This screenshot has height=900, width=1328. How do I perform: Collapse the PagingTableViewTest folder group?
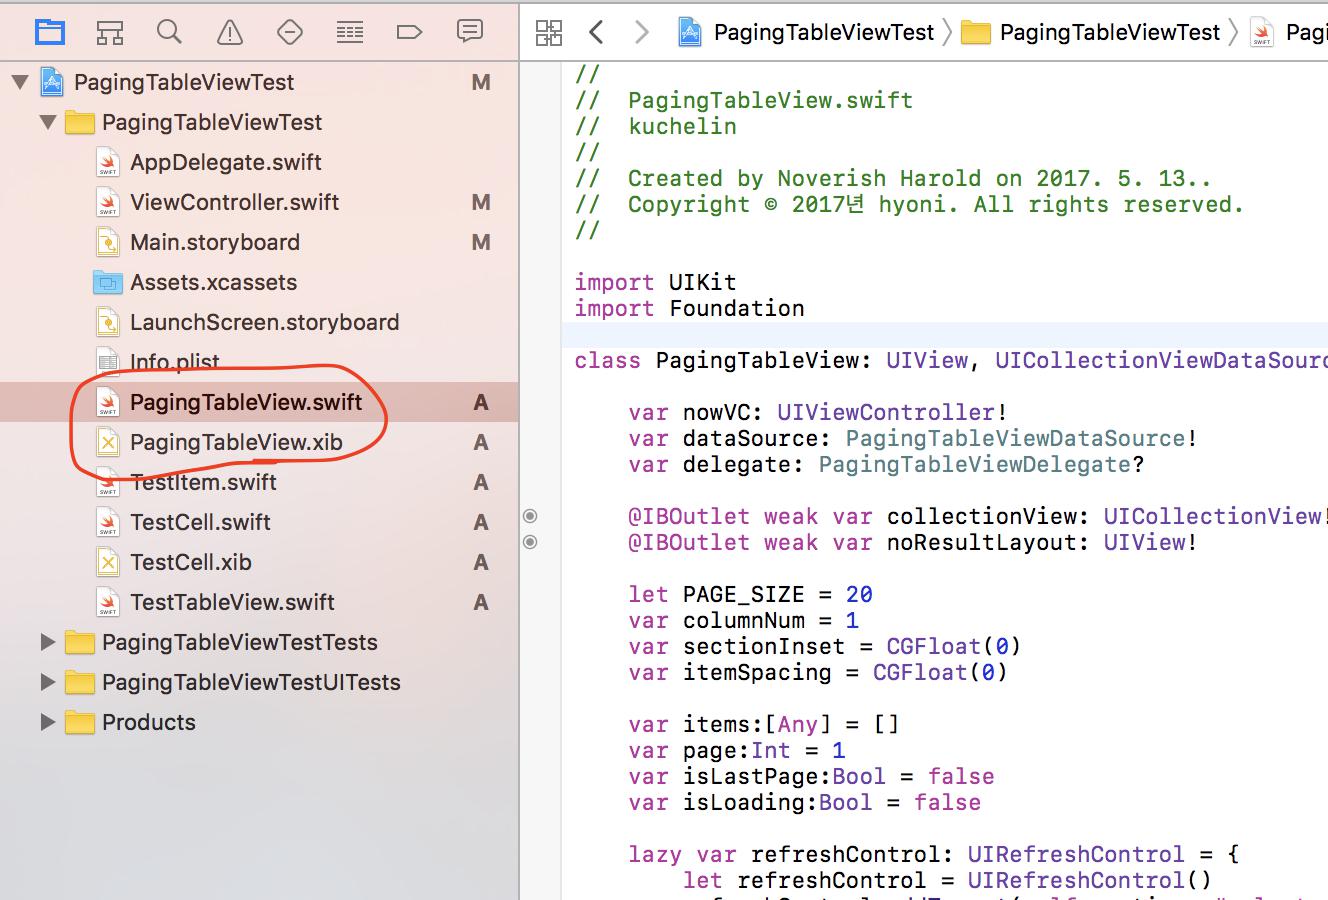click(x=47, y=122)
